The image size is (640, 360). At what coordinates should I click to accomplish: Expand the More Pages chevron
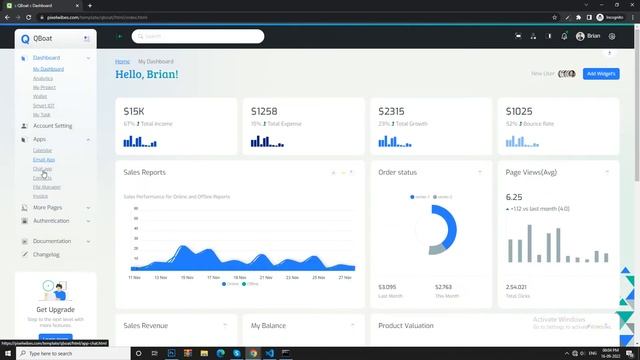coord(88,208)
